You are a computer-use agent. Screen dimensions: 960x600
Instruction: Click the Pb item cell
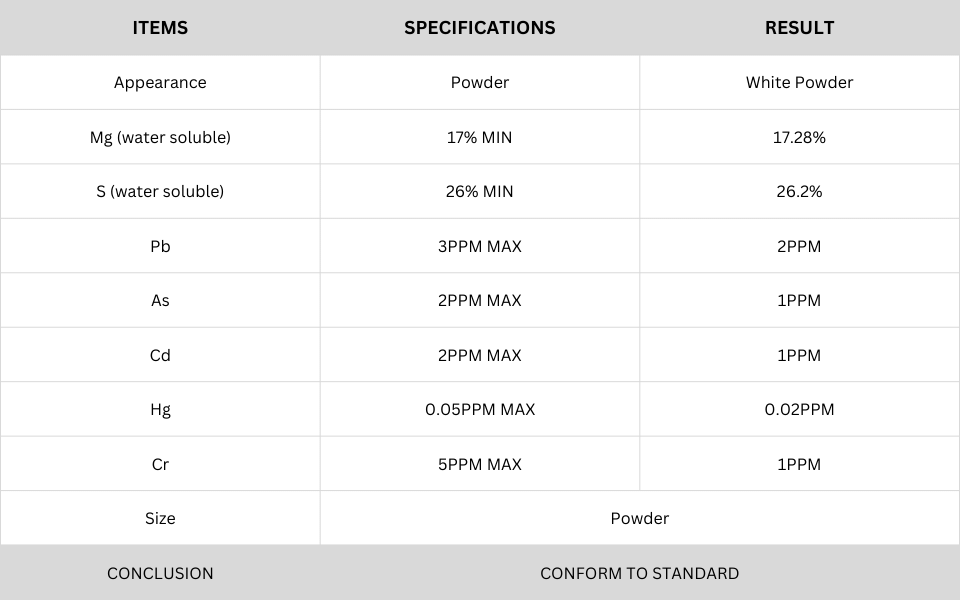pos(160,246)
